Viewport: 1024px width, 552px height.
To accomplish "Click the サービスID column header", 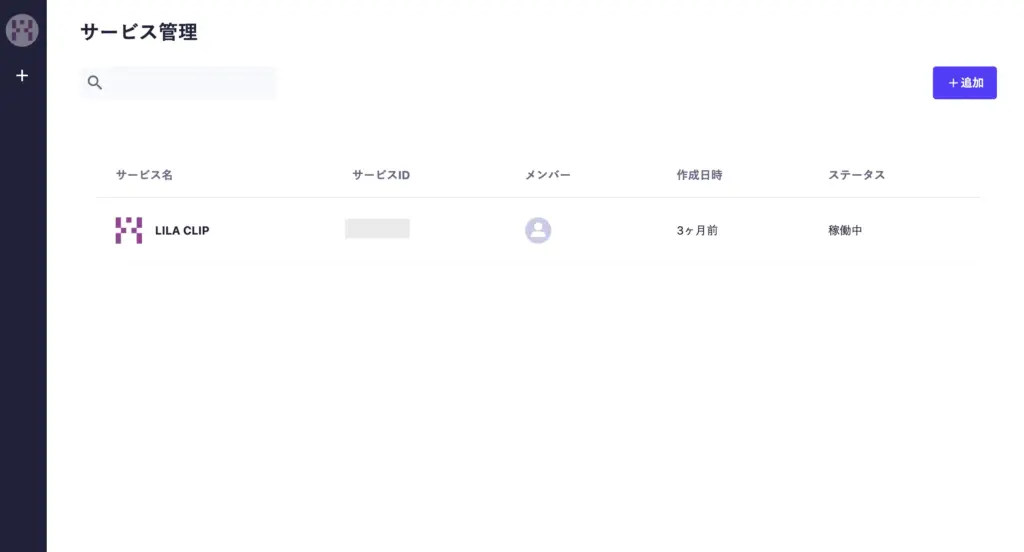I will [x=381, y=175].
